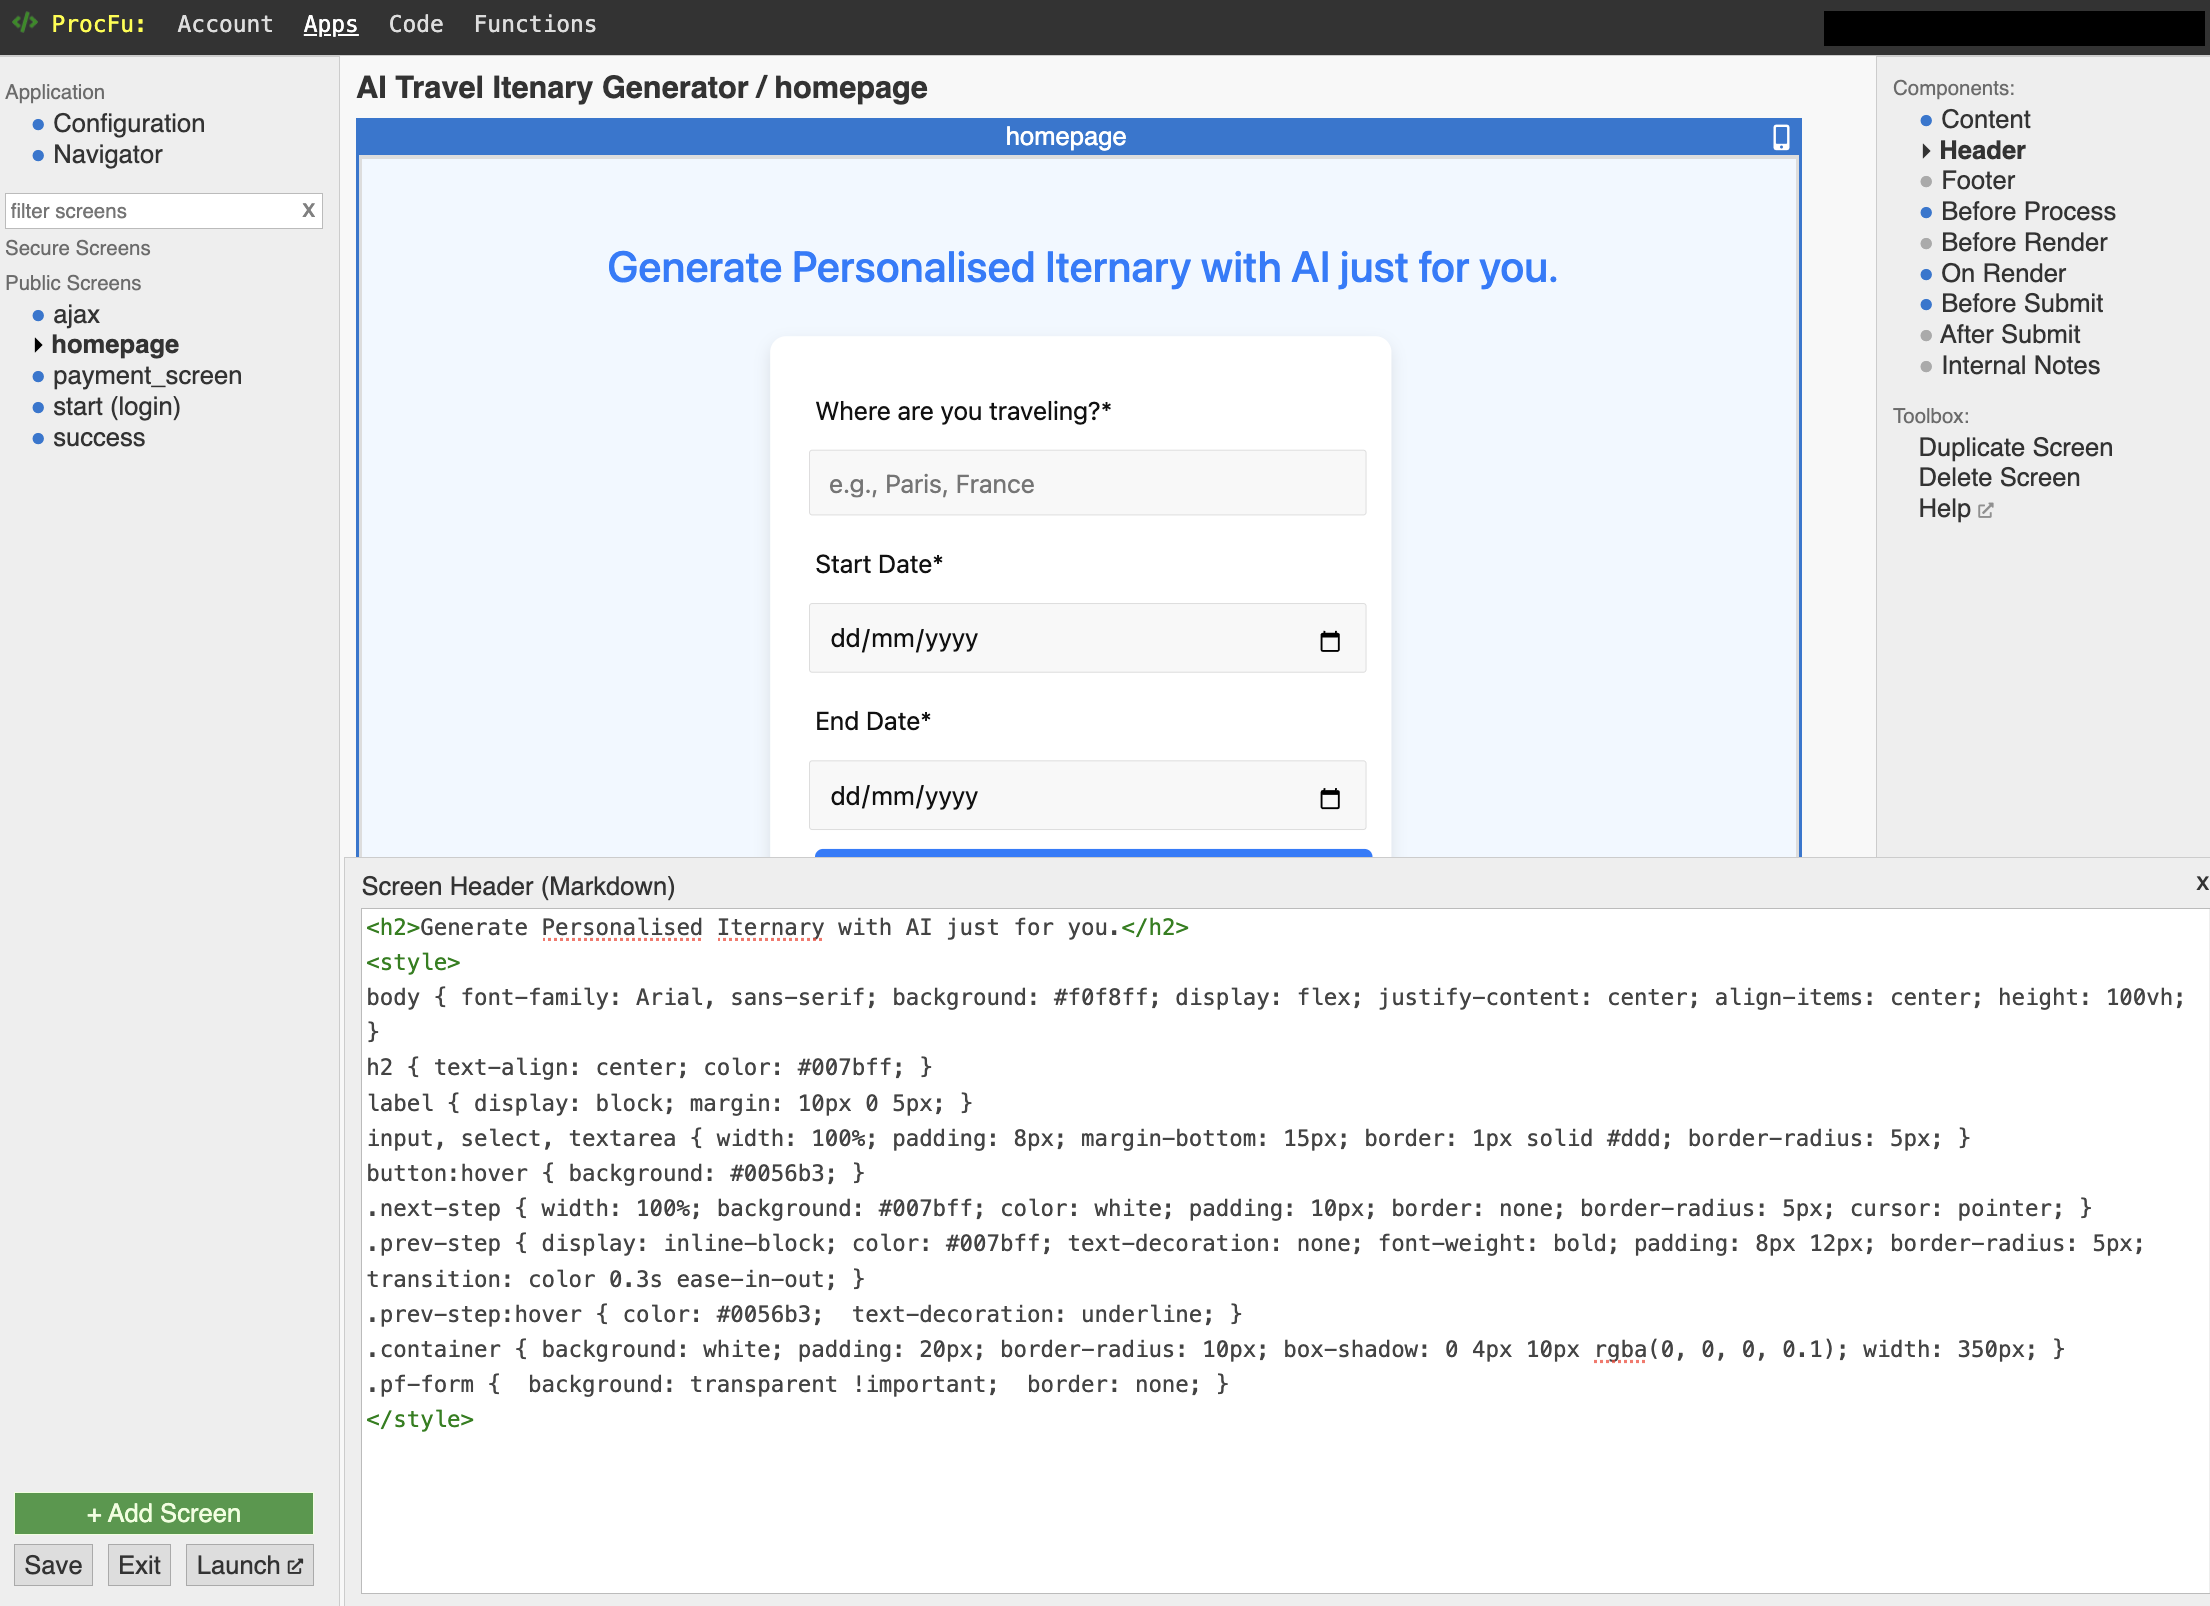Click the Exit button
The width and height of the screenshot is (2210, 1606).
pos(139,1565)
